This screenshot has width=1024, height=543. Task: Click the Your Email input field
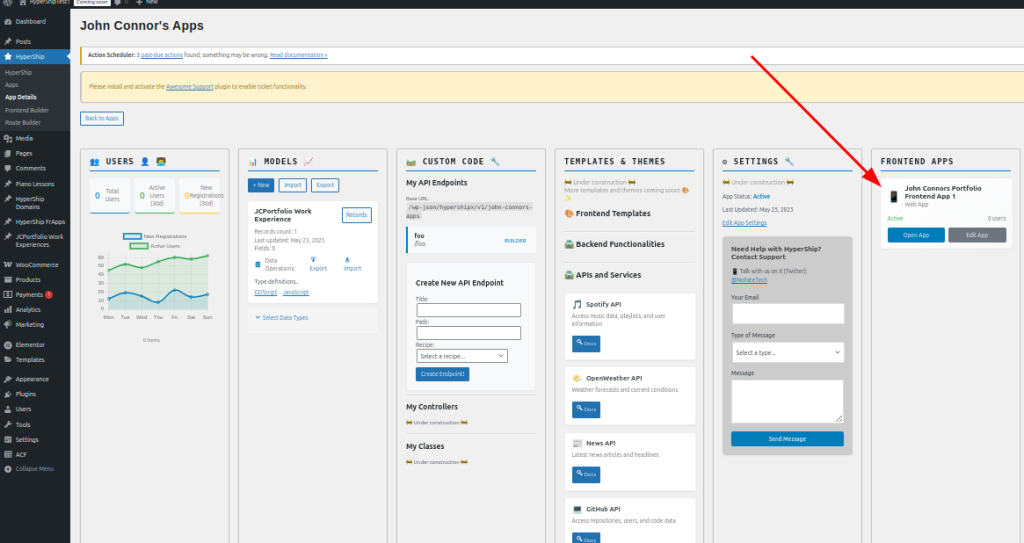click(788, 314)
